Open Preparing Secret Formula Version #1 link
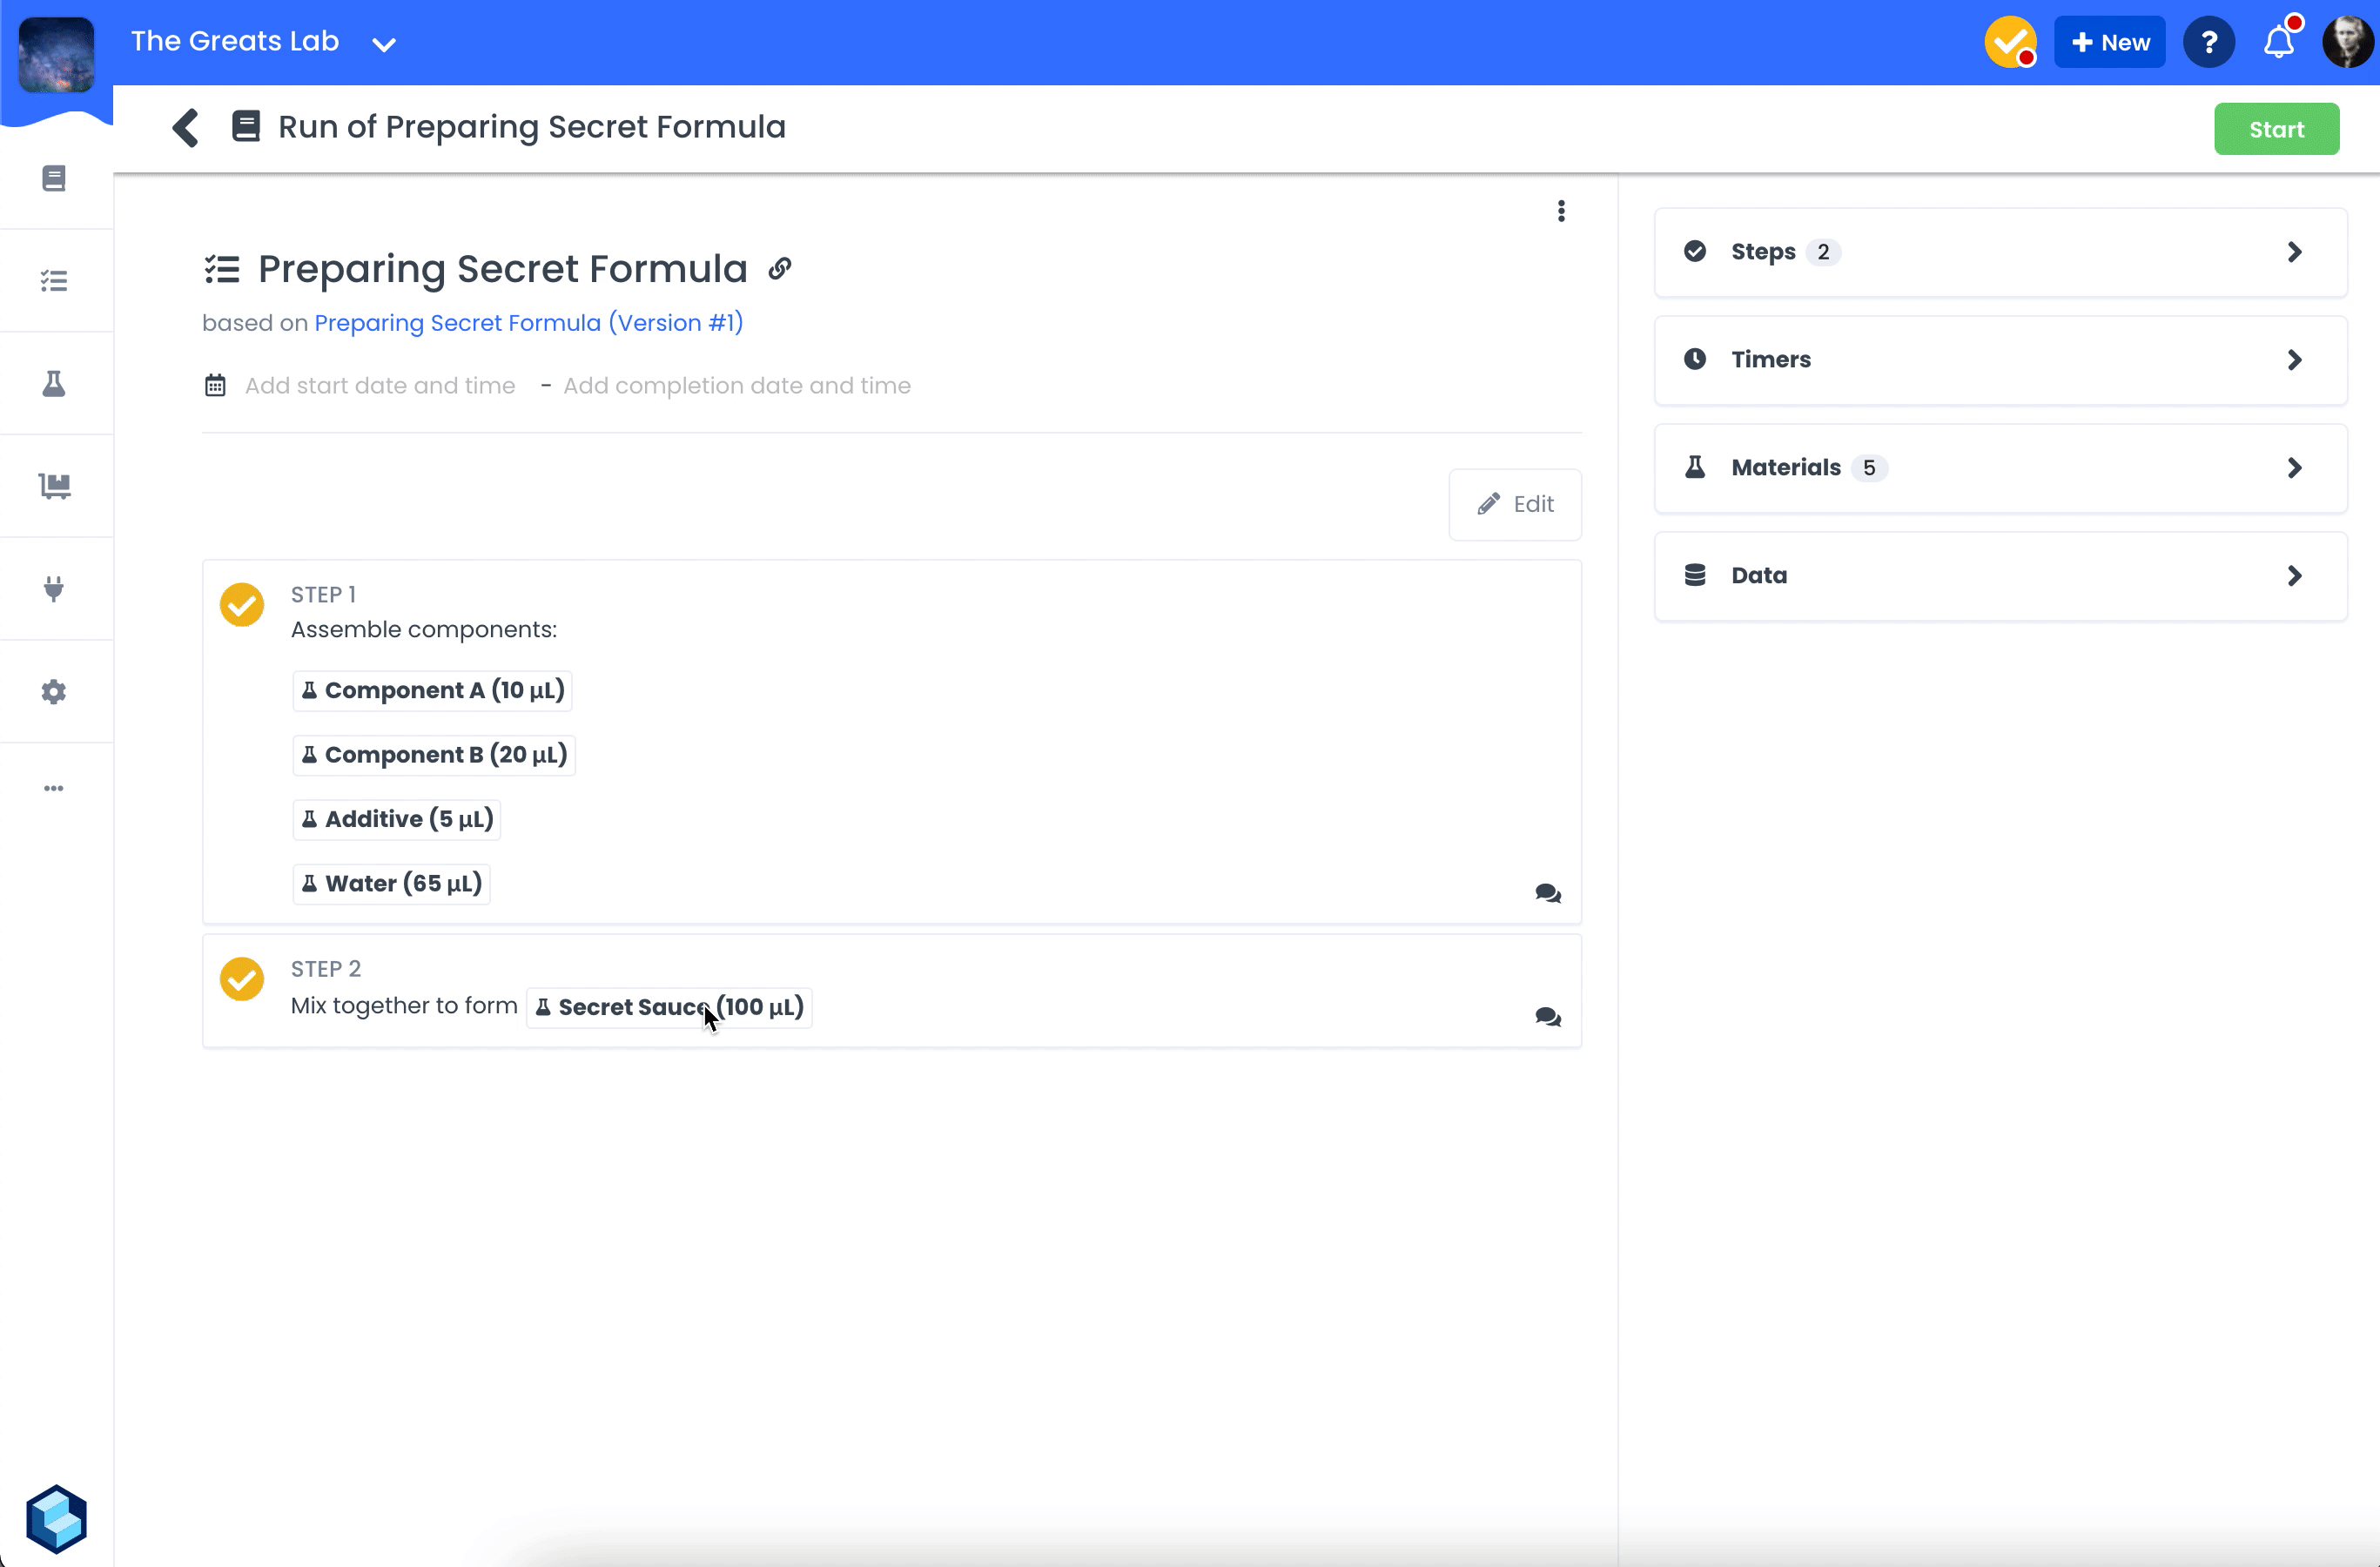 coord(528,323)
